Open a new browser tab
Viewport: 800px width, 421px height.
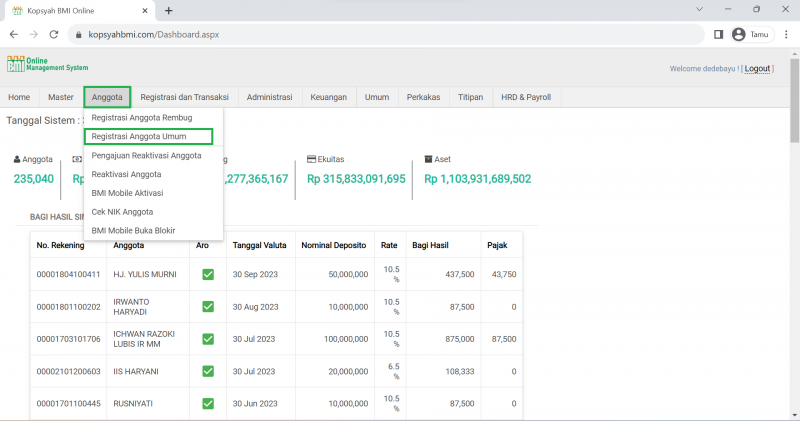click(x=168, y=10)
